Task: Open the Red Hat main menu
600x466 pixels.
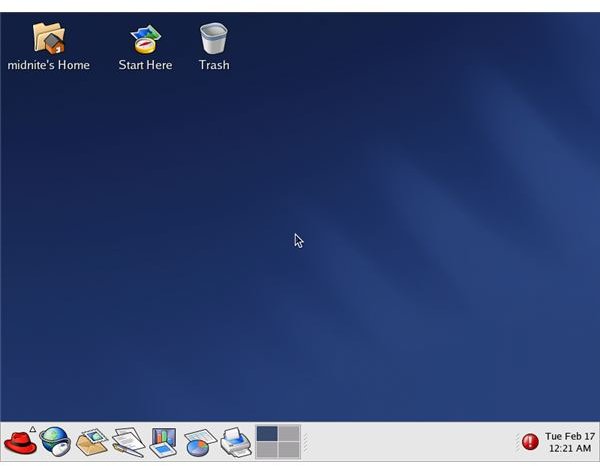Action: (x=20, y=442)
